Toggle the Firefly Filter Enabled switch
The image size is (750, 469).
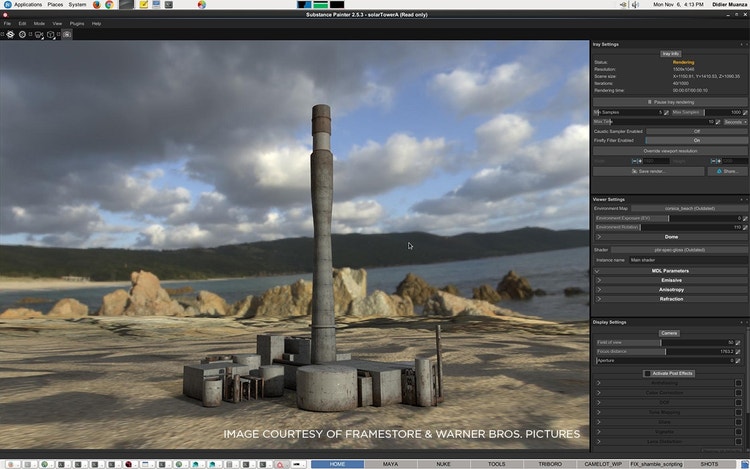tap(697, 140)
